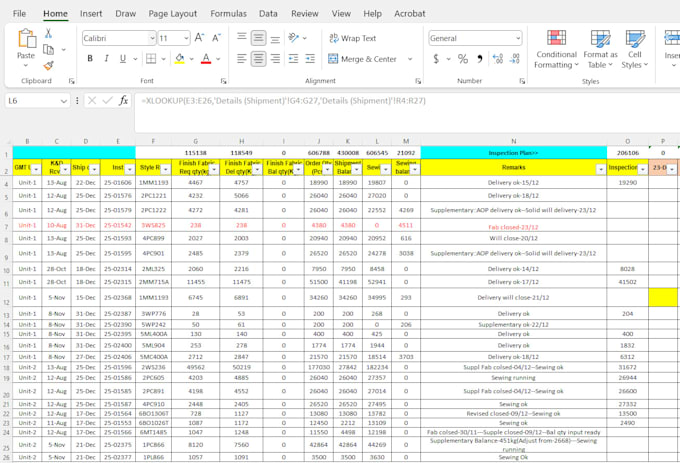The image size is (680, 463).
Task: Click Insert Function fx icon
Action: 124,101
